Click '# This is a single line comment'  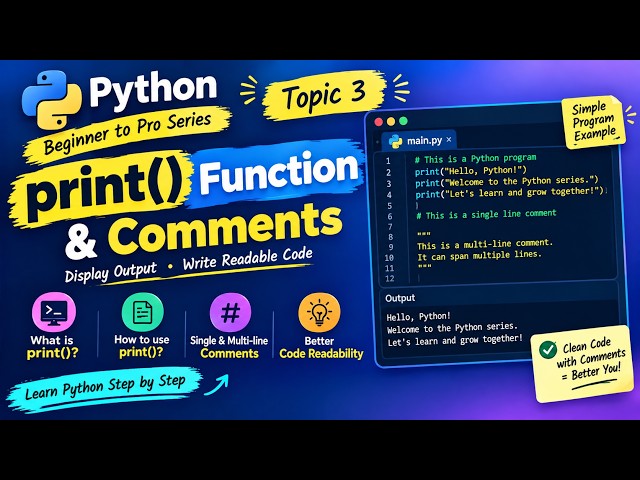click(x=486, y=214)
